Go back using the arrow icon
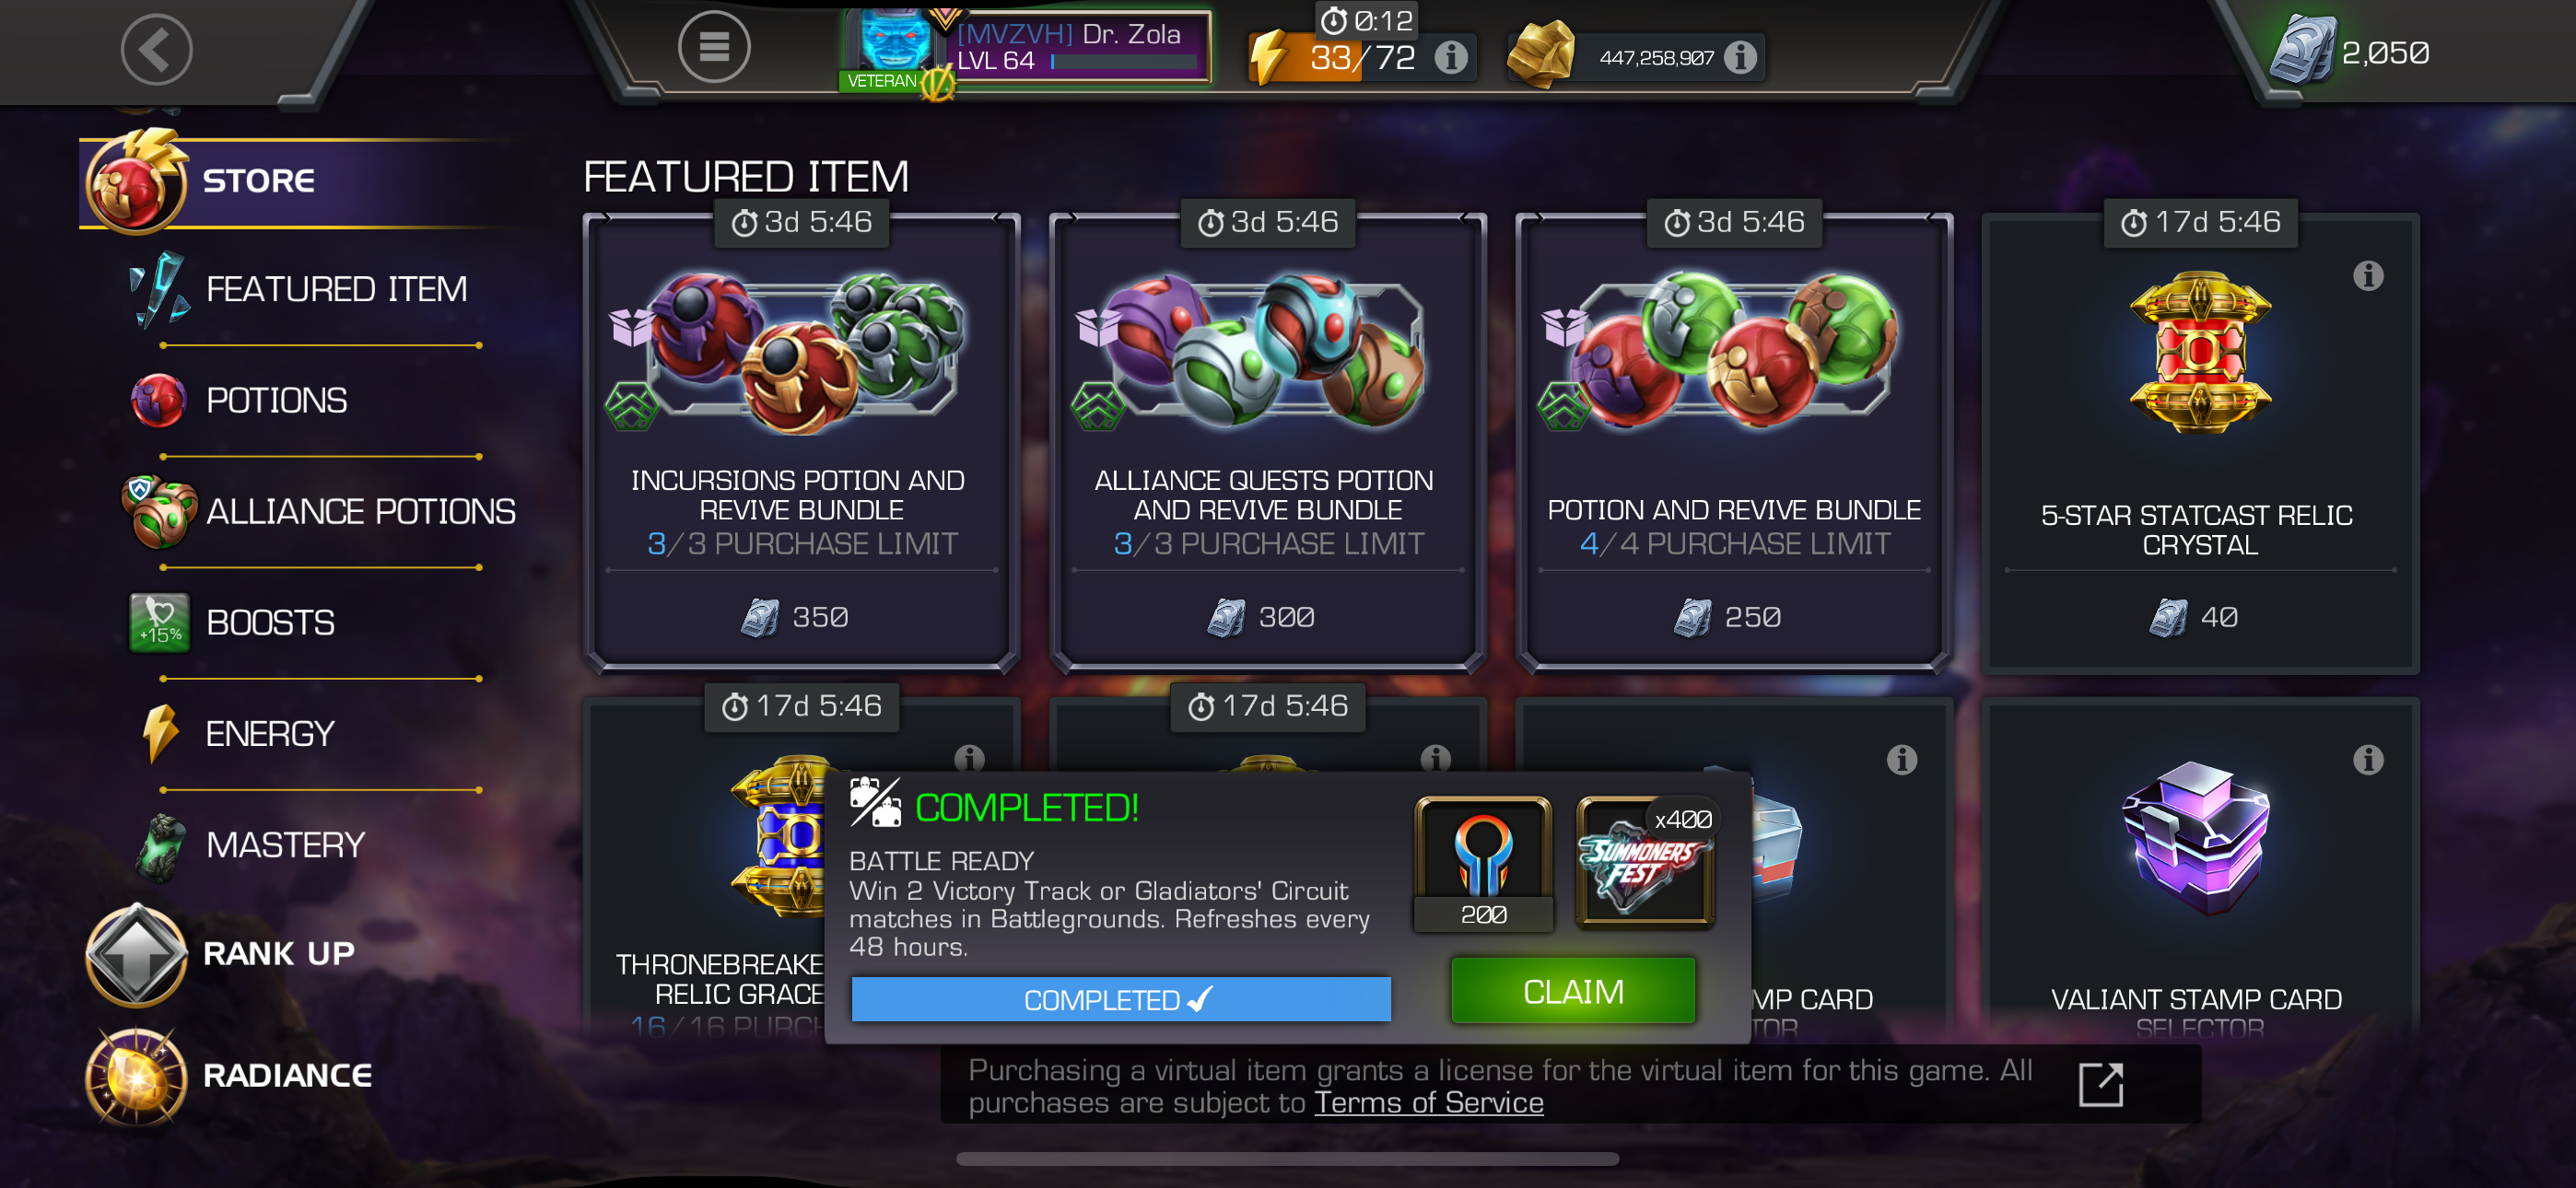Image resolution: width=2576 pixels, height=1188 pixels. [x=156, y=48]
